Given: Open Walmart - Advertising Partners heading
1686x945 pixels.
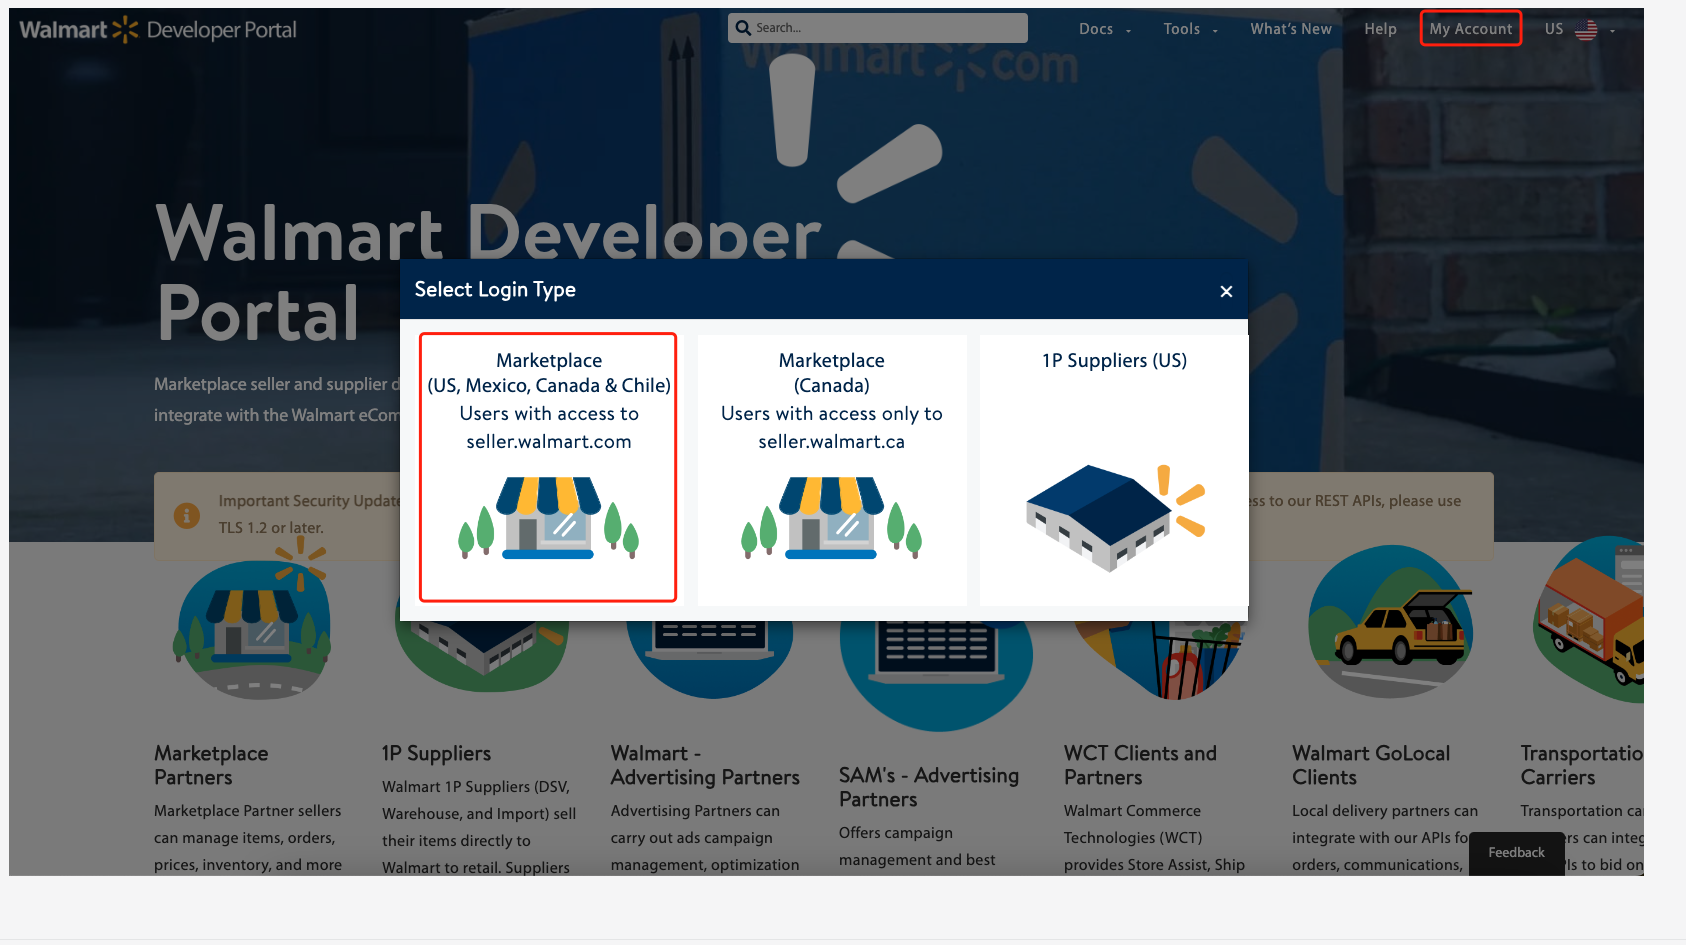Looking at the screenshot, I should 705,765.
